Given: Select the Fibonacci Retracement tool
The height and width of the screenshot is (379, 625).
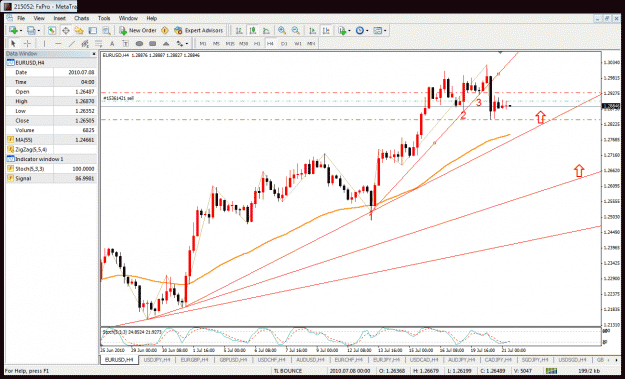Looking at the screenshot, I should (98, 43).
